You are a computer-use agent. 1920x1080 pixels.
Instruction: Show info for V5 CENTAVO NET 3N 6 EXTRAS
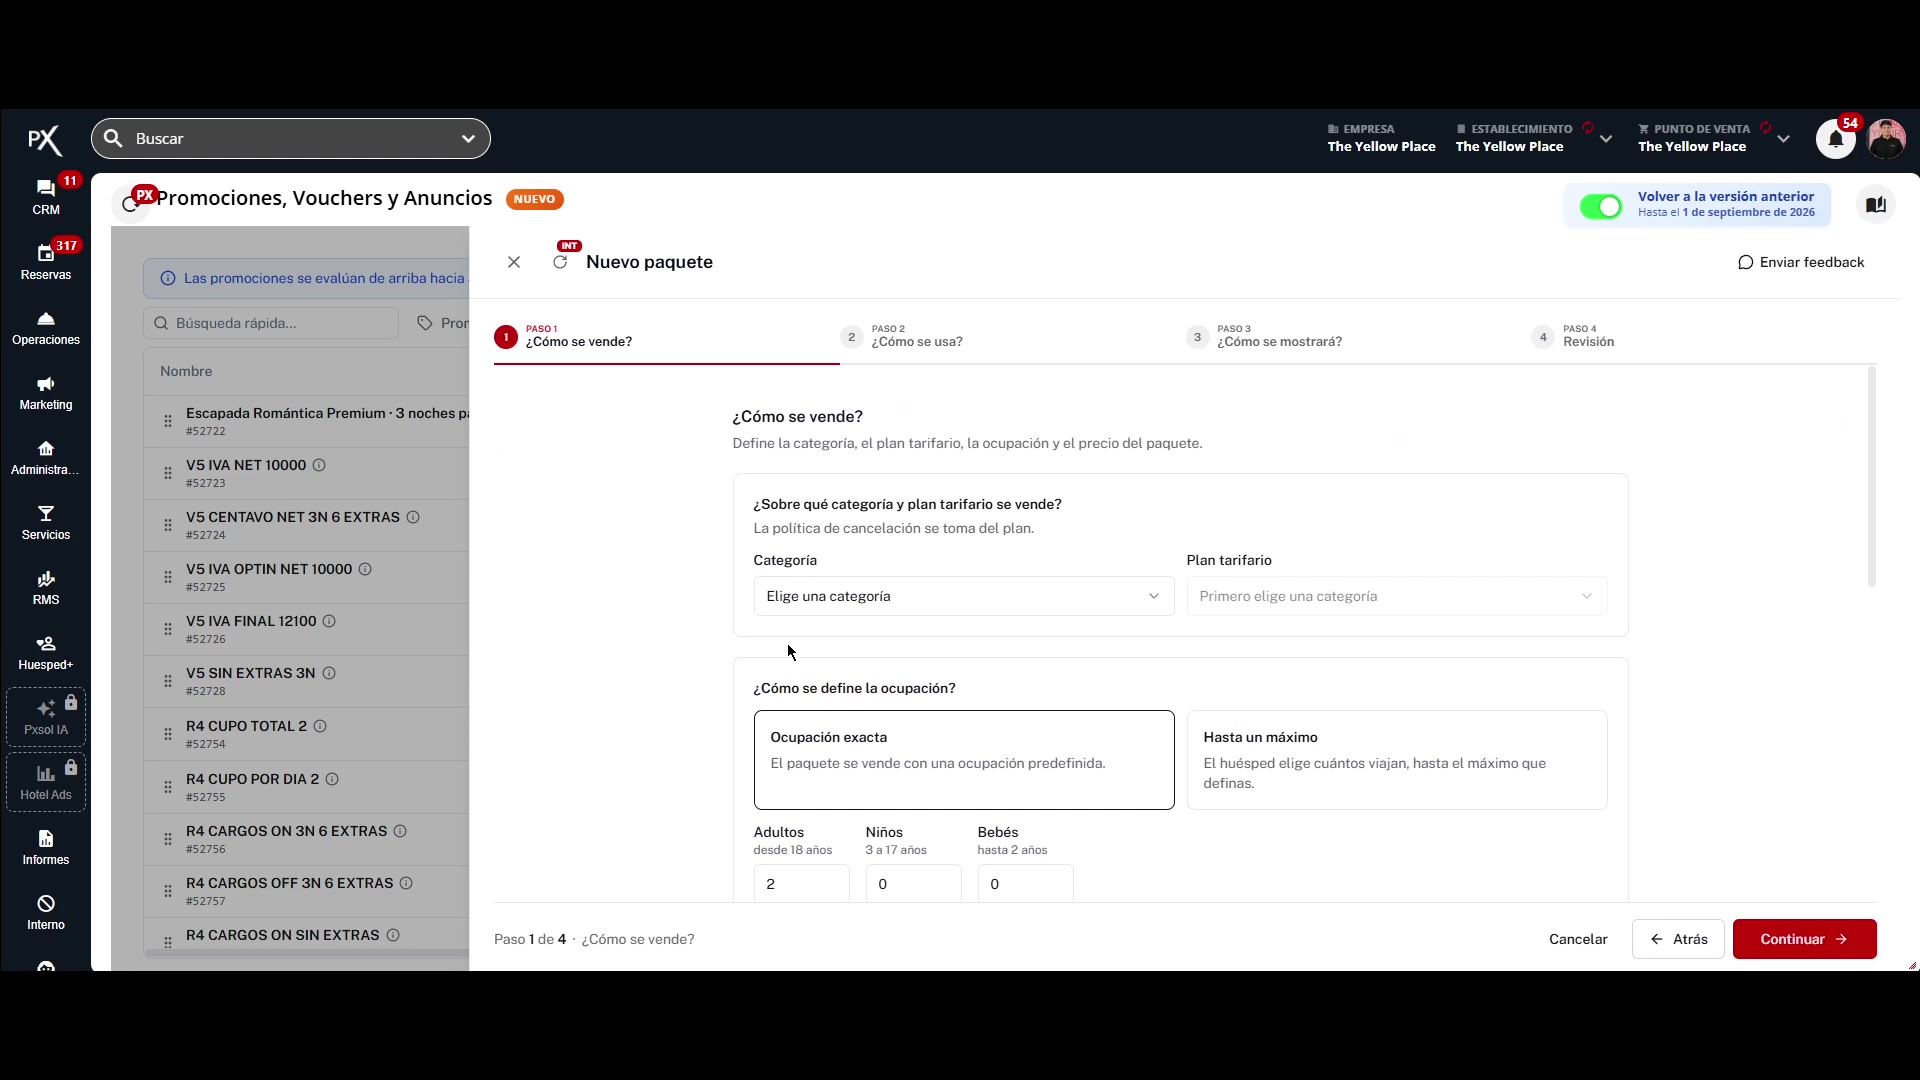pos(413,517)
